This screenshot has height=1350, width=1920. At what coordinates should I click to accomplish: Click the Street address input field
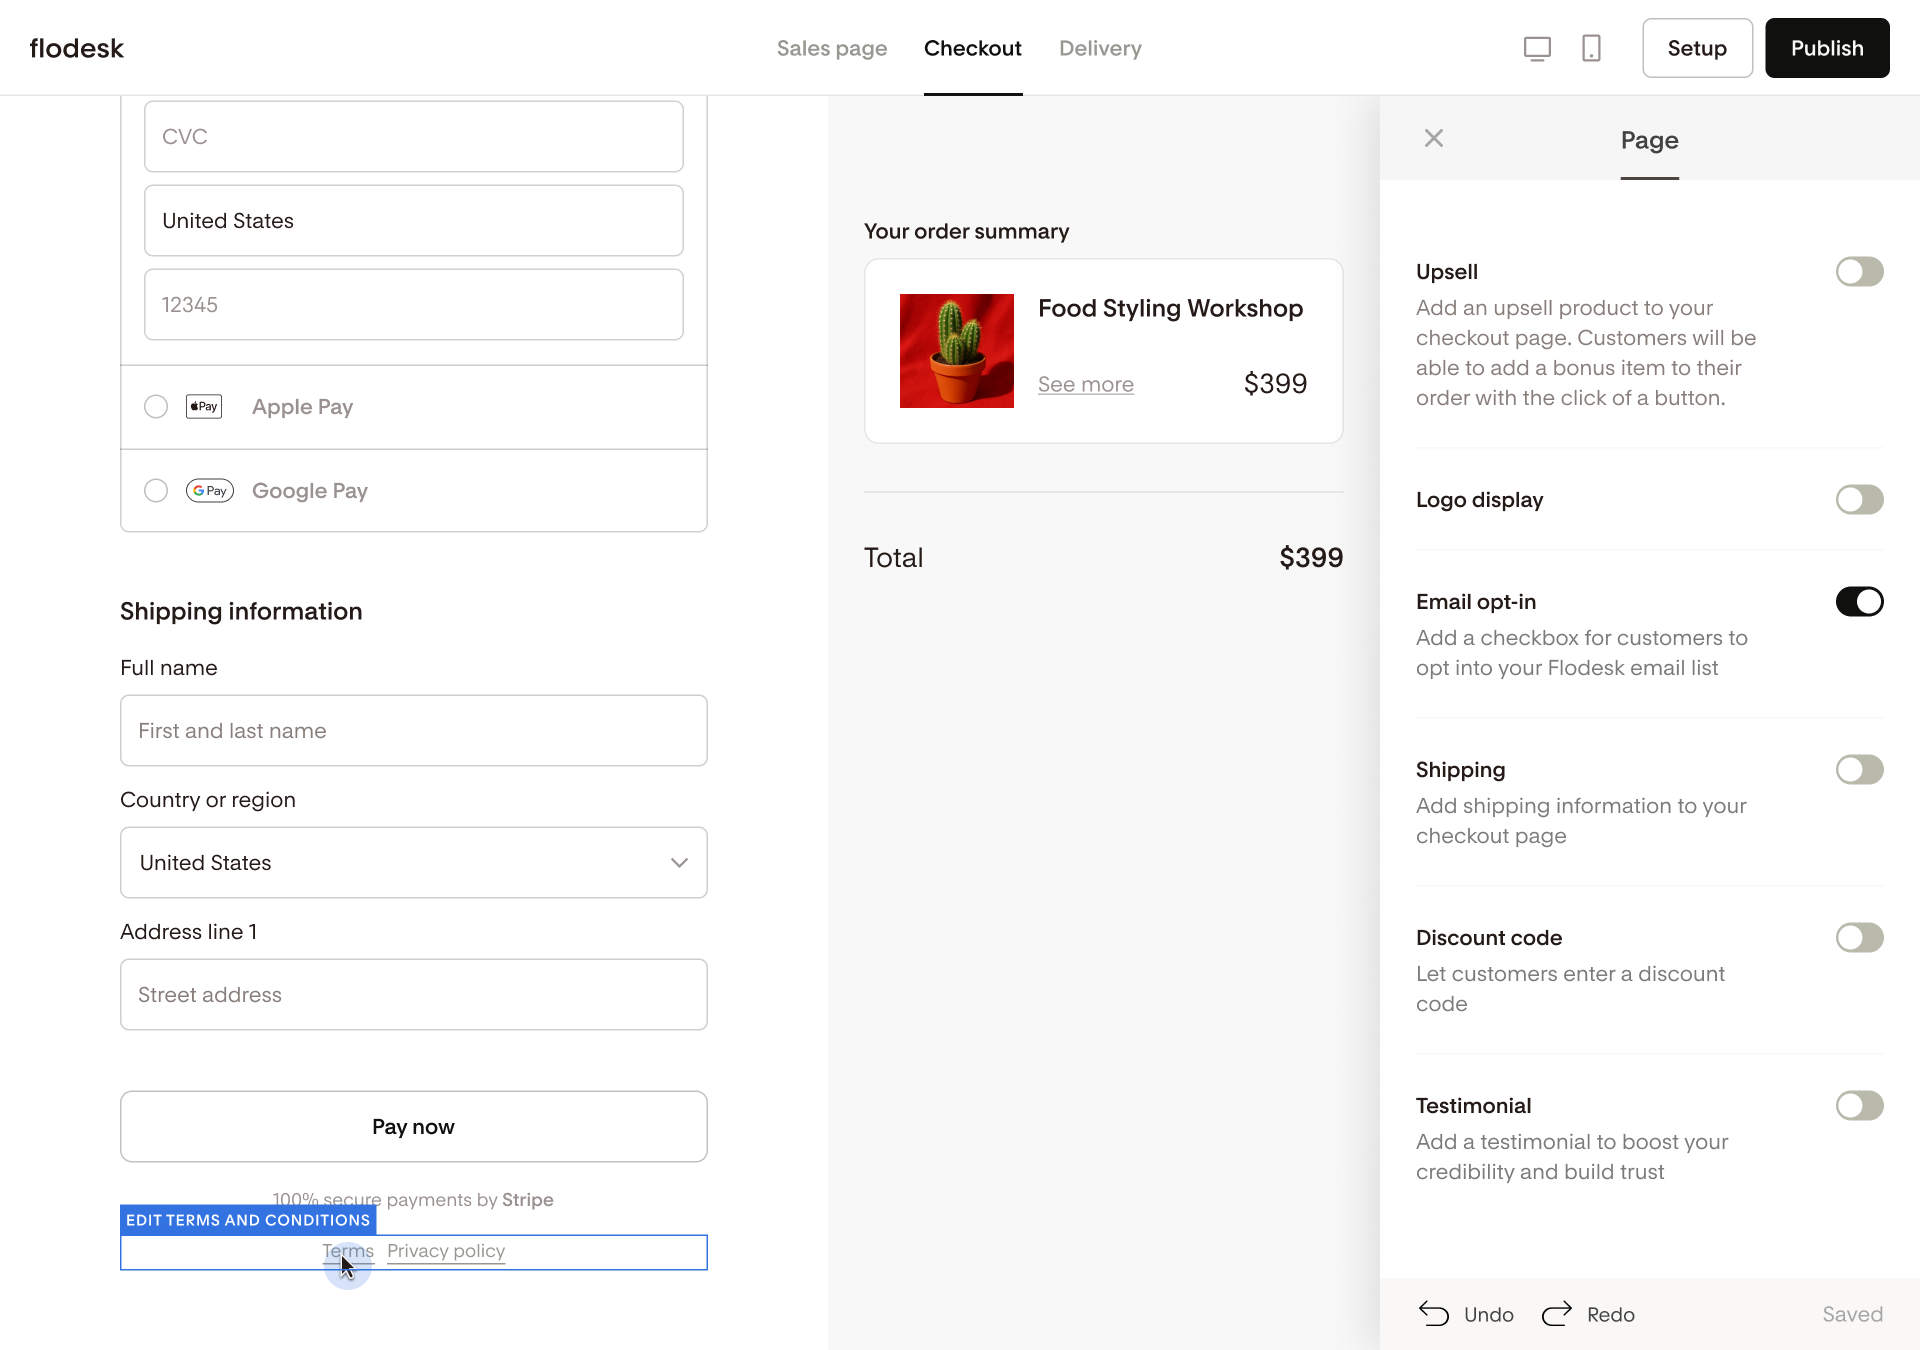pyautogui.click(x=413, y=994)
